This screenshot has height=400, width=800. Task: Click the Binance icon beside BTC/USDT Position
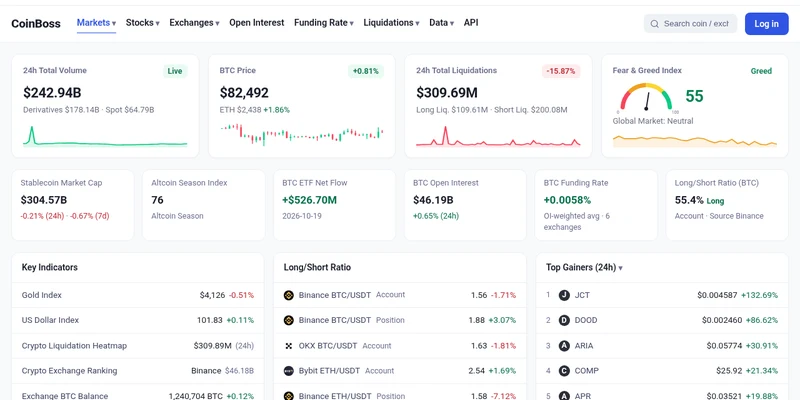[289, 320]
